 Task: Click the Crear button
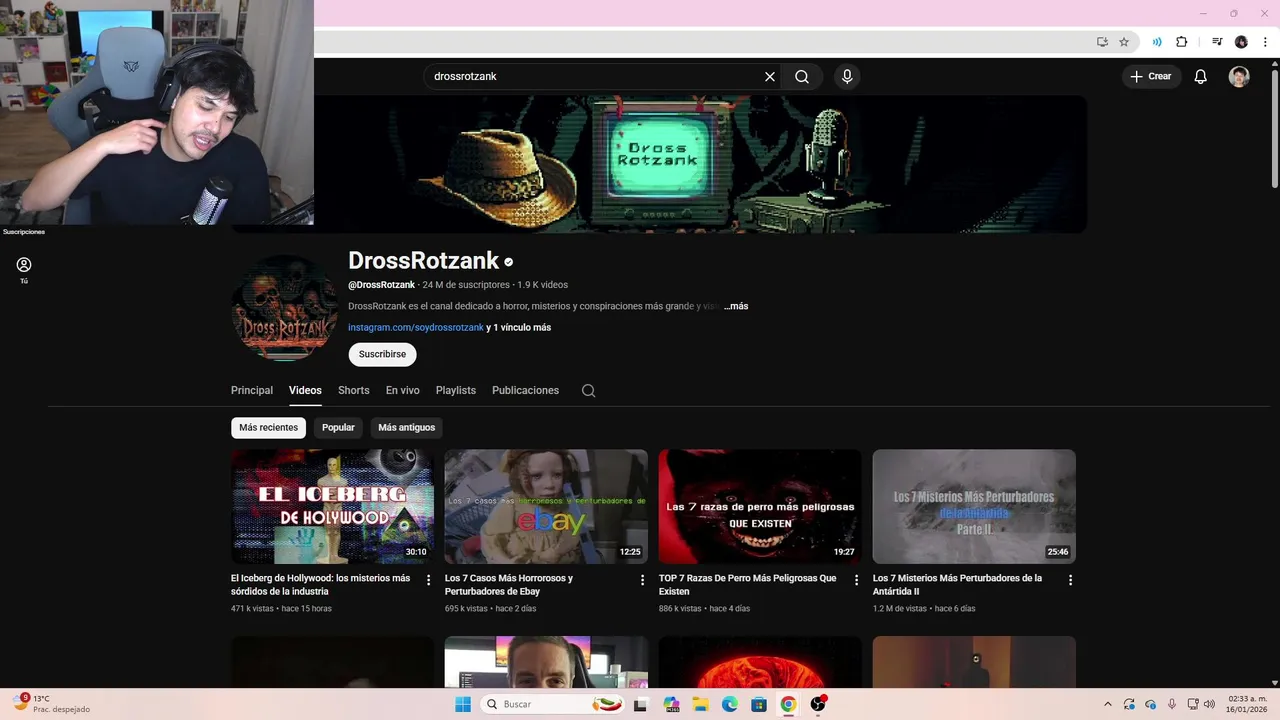1150,77
